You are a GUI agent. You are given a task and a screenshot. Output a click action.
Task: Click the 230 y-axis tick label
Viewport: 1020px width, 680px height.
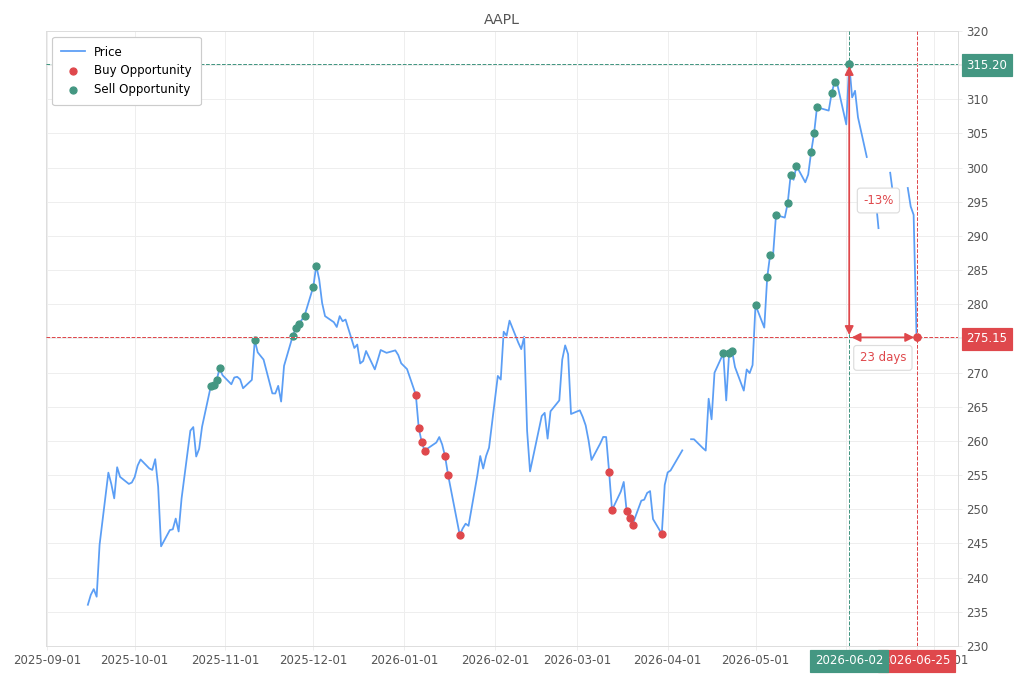977,647
